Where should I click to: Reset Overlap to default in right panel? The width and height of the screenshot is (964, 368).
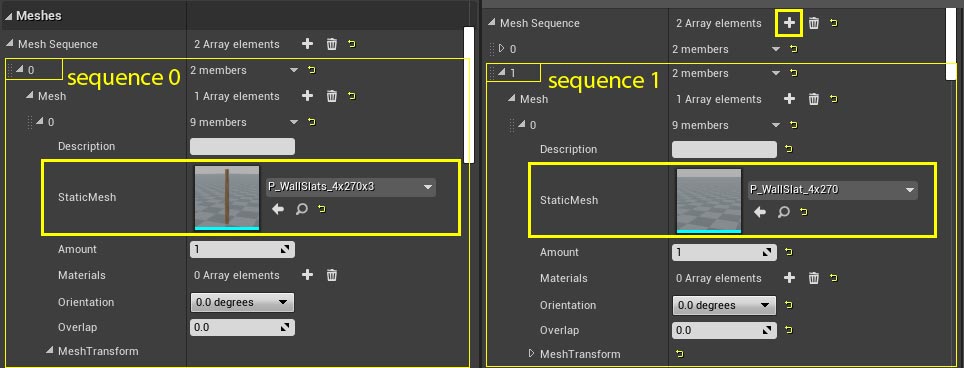click(x=789, y=331)
